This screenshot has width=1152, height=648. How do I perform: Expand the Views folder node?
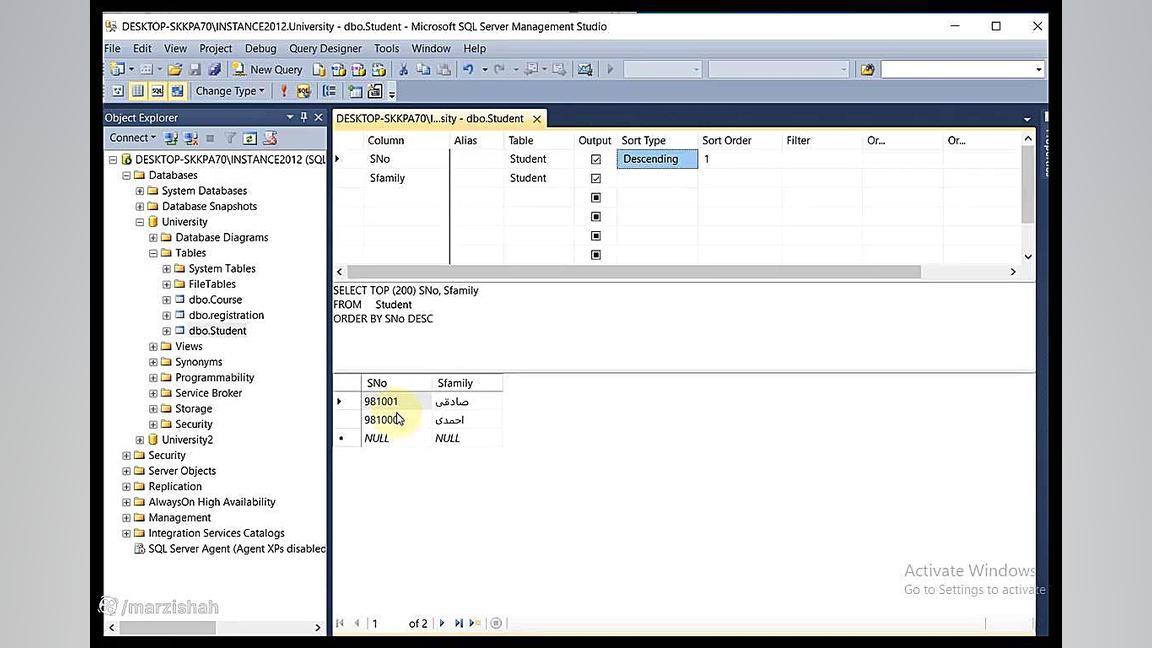pos(153,347)
